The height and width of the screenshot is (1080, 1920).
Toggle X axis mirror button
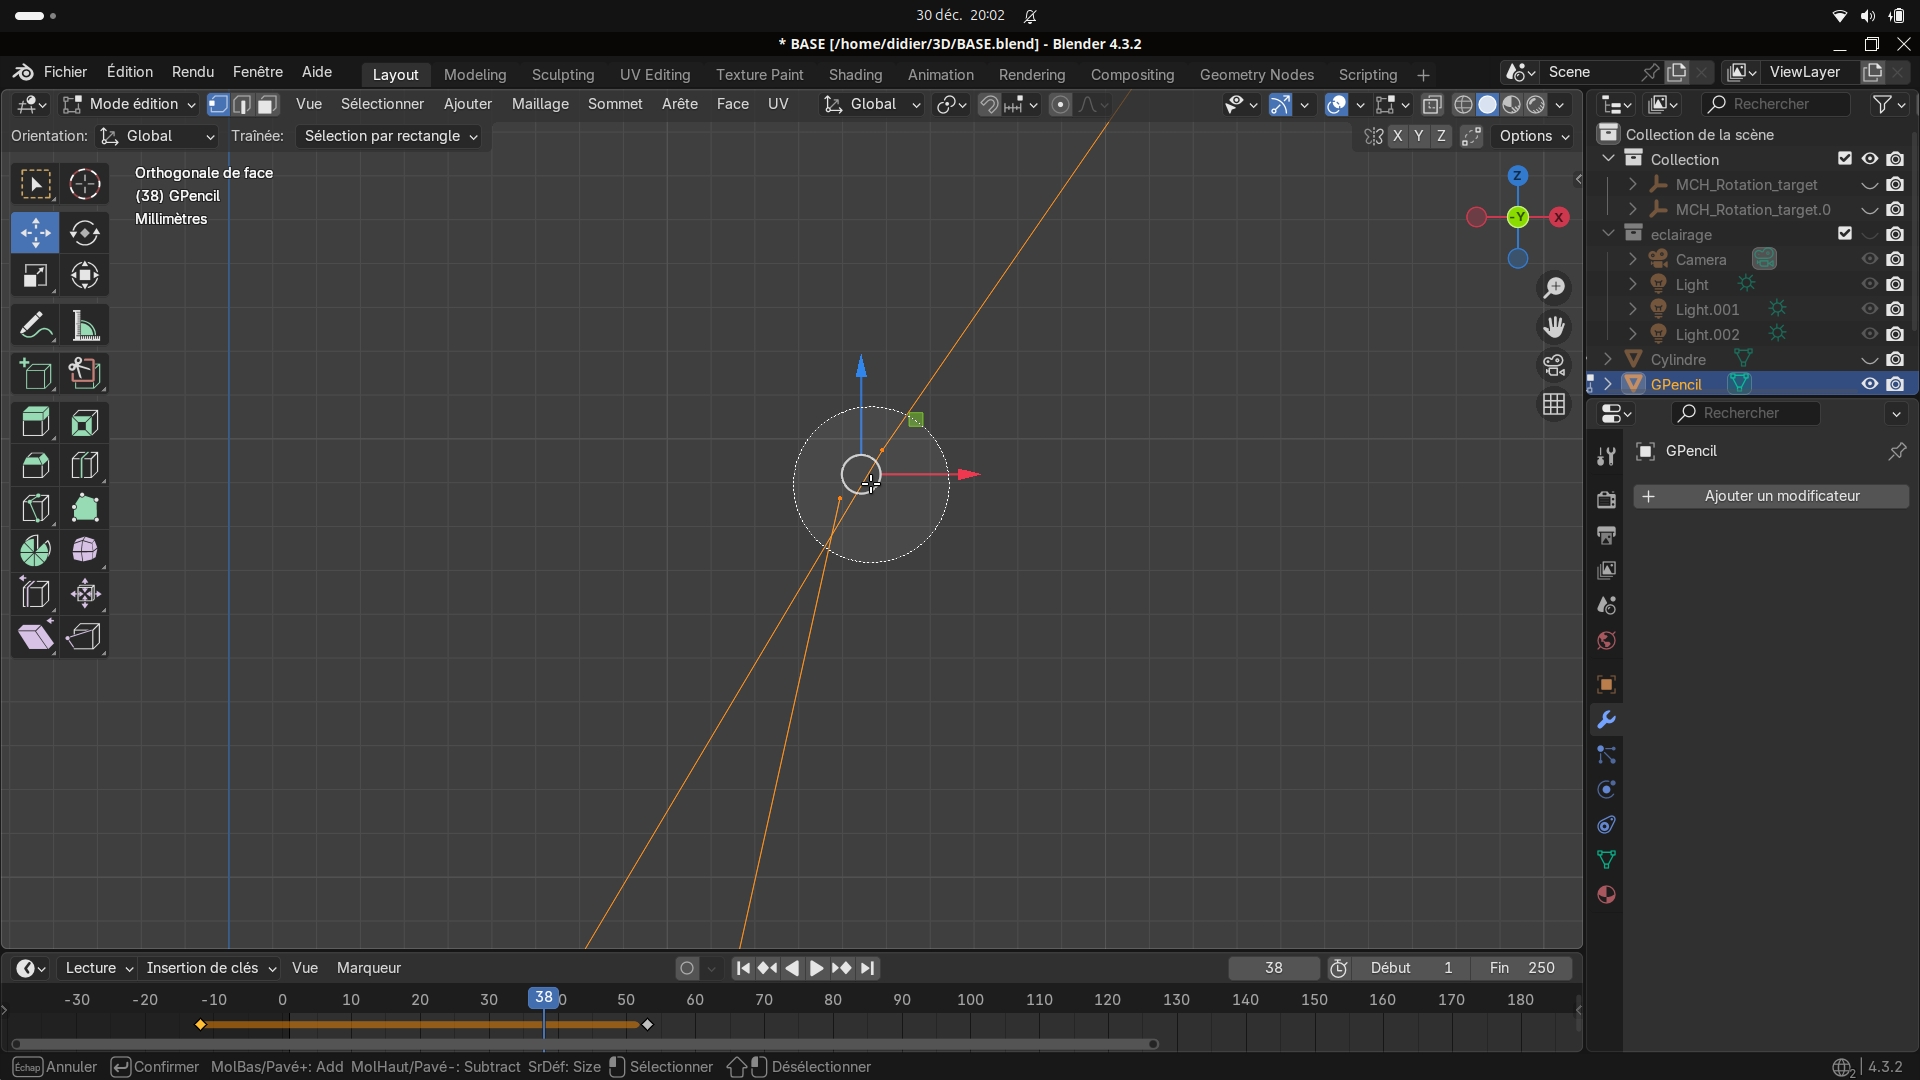tap(1397, 136)
